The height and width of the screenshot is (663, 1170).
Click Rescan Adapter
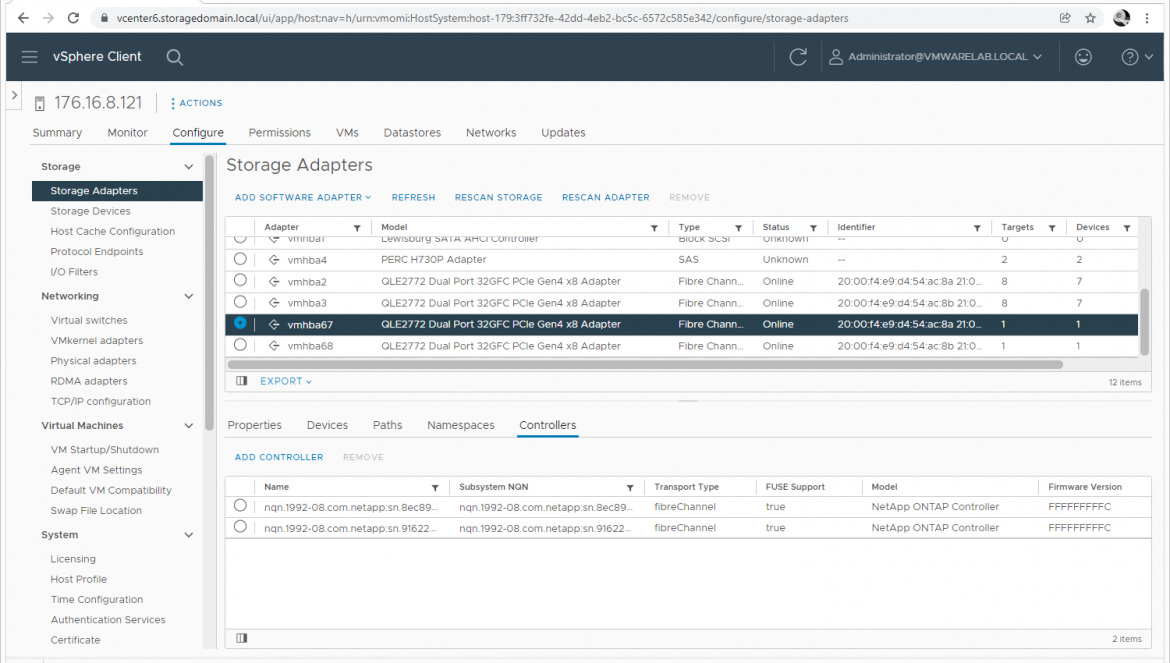(606, 198)
